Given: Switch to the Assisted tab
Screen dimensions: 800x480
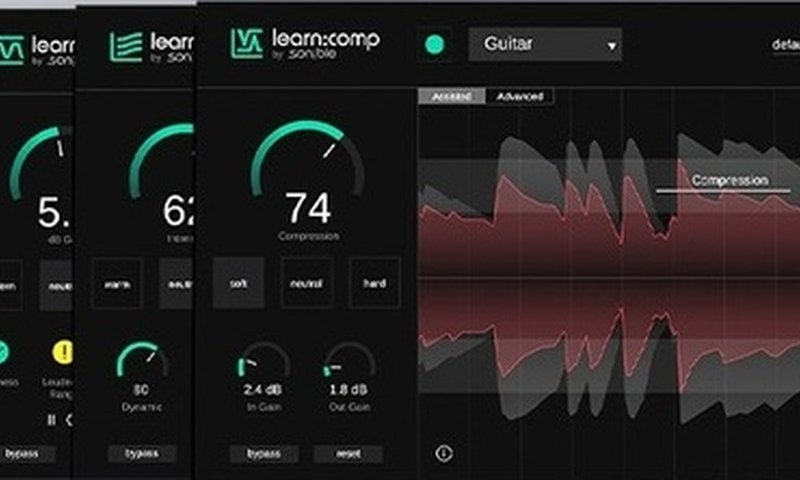Looking at the screenshot, I should pos(451,96).
